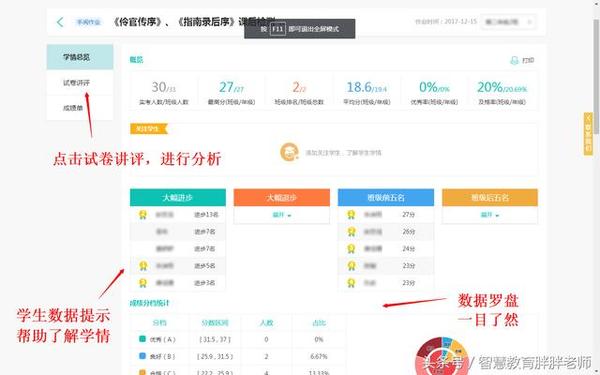Click the 进步3名 text

[x=205, y=283]
